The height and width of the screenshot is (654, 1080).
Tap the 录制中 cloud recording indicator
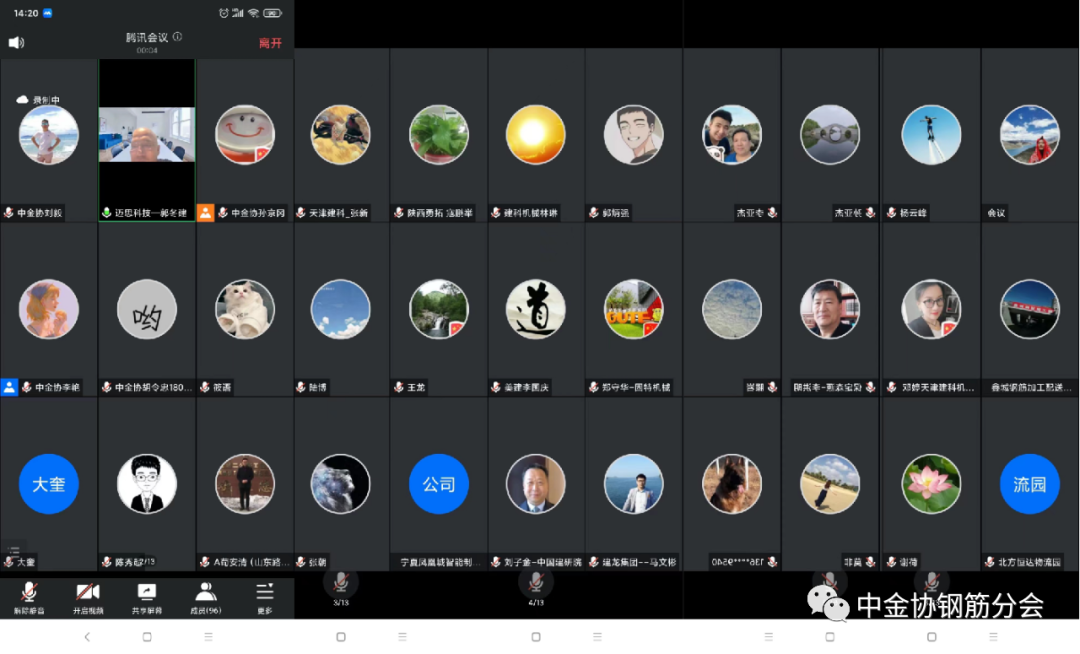click(x=38, y=100)
